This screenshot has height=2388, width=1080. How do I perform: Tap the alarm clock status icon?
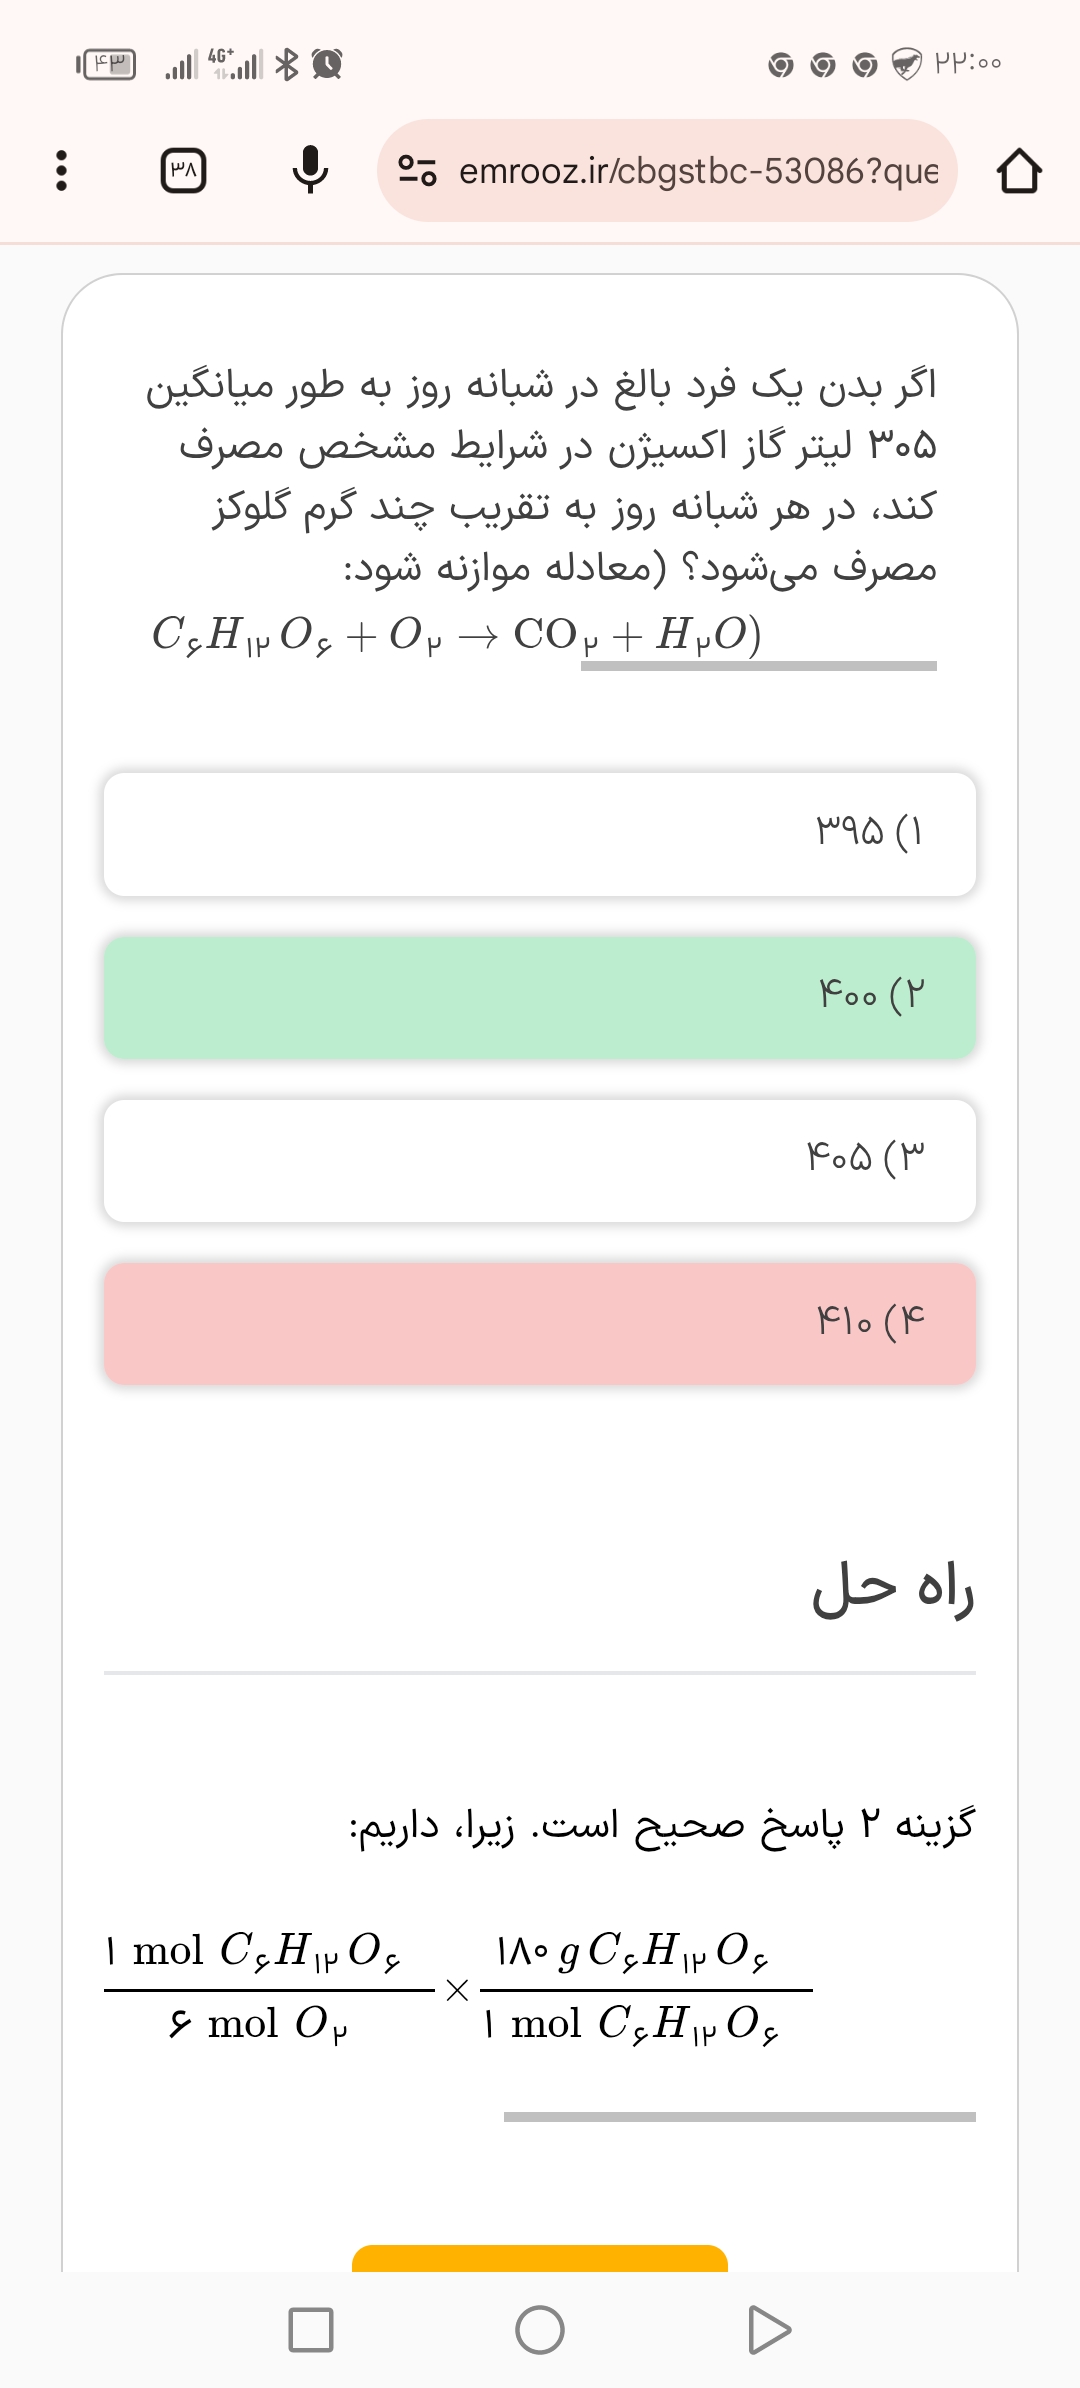pos(327,64)
